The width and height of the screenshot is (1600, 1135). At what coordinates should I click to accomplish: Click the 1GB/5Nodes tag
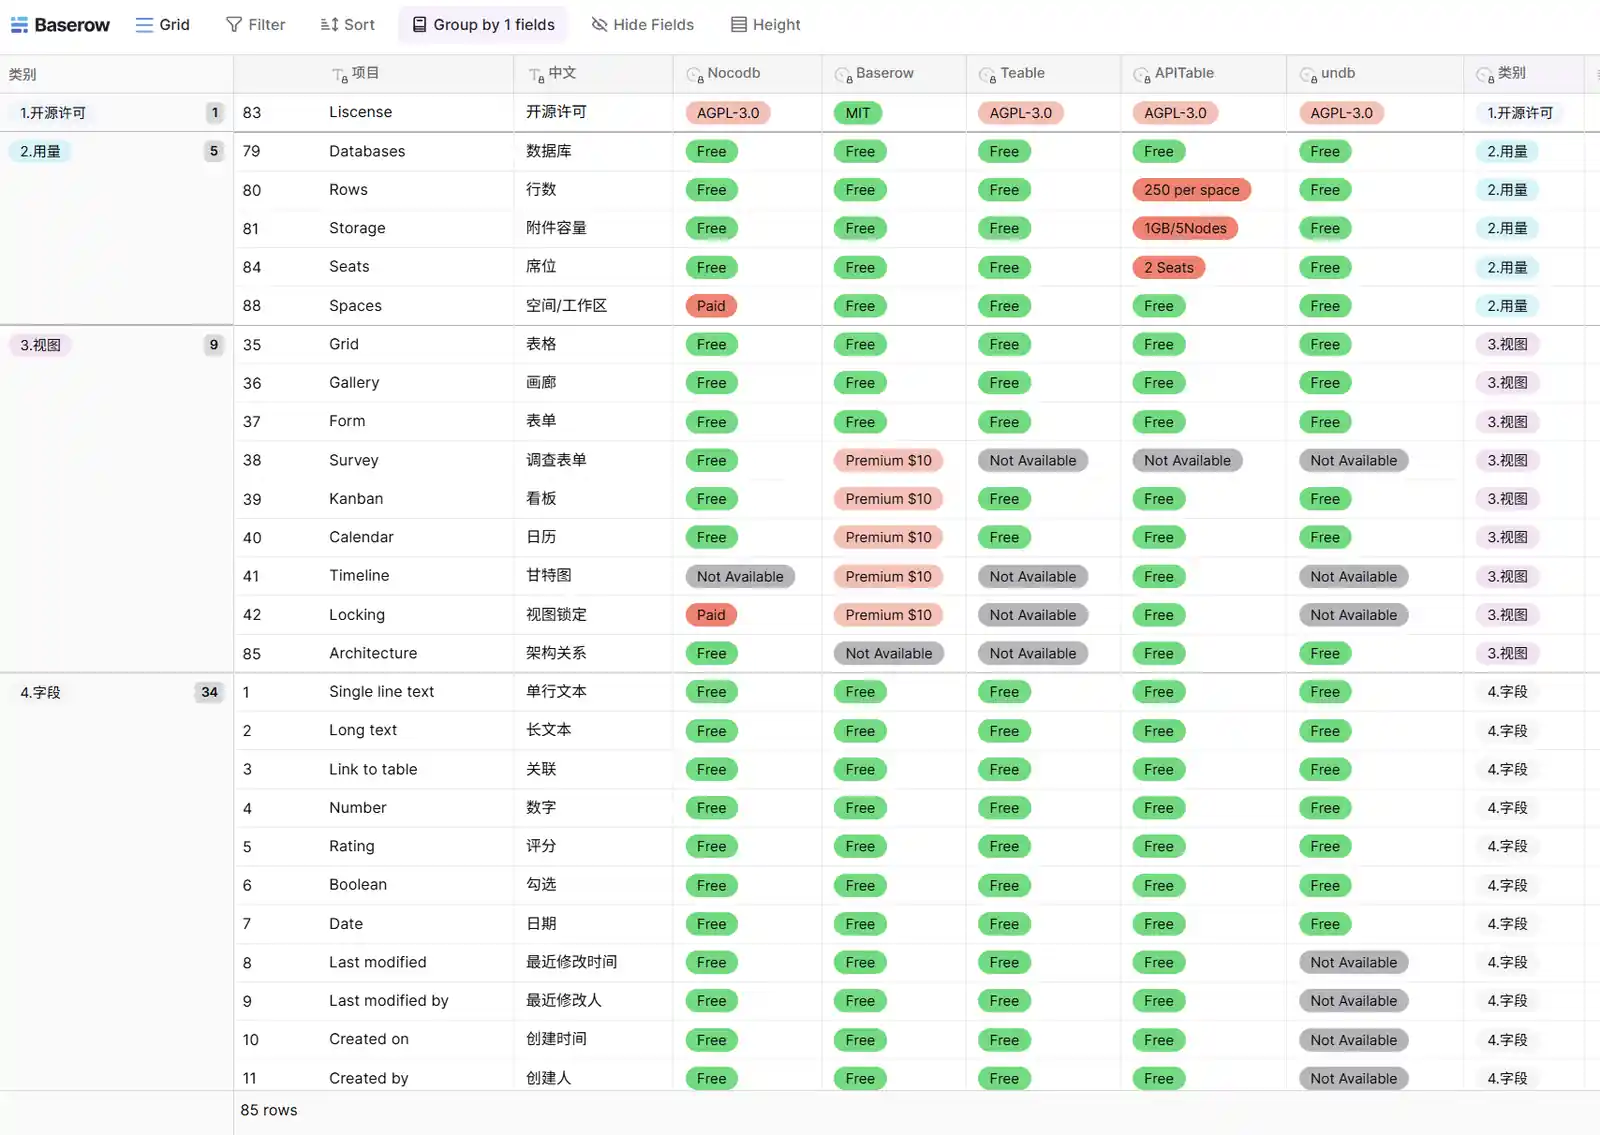click(1185, 228)
